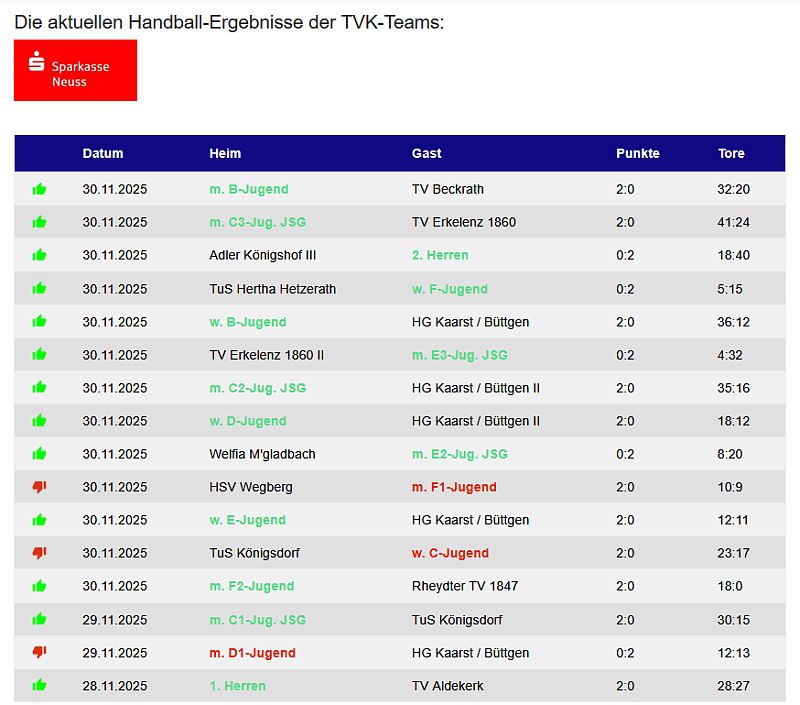Click the Tore column header
Screen dimensions: 800x705
click(731, 154)
